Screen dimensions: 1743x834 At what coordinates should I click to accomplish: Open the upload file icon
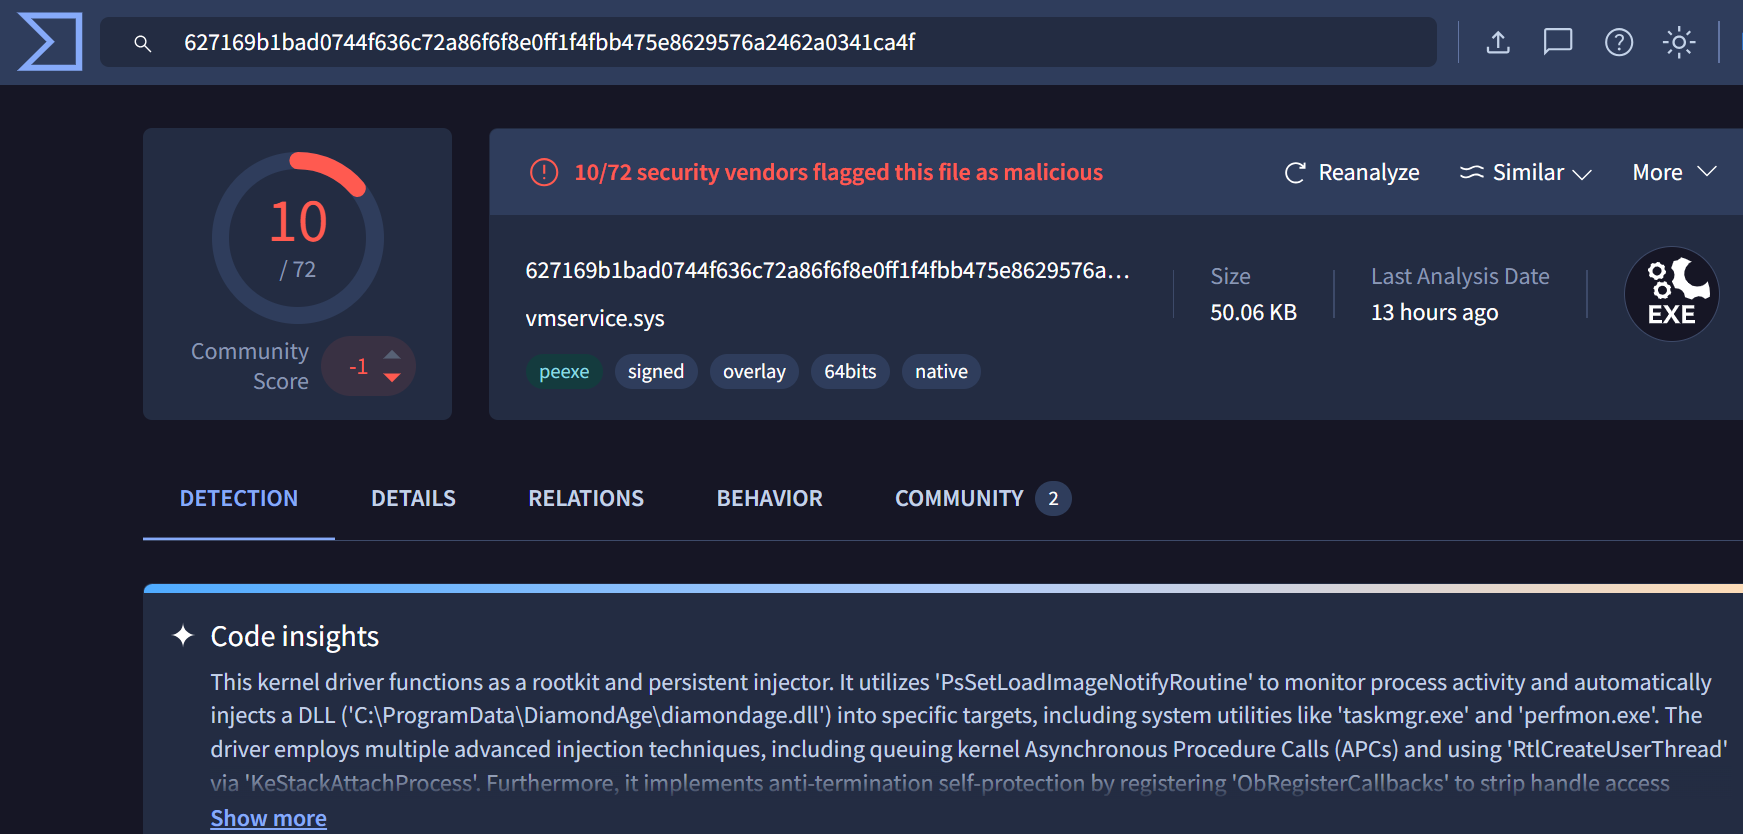tap(1497, 42)
